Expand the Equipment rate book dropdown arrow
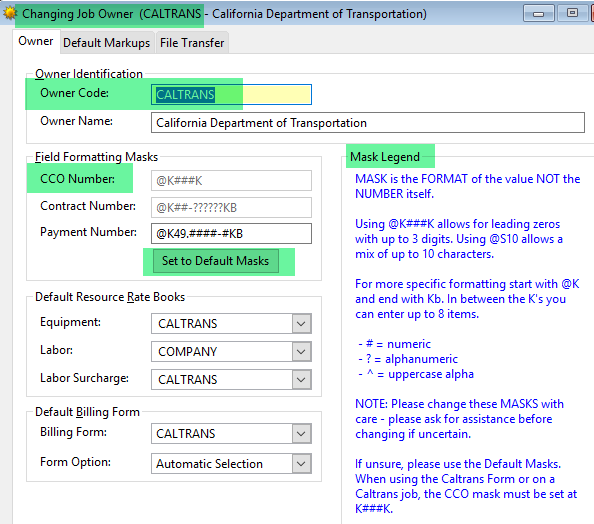Image resolution: width=594 pixels, height=524 pixels. click(x=302, y=324)
